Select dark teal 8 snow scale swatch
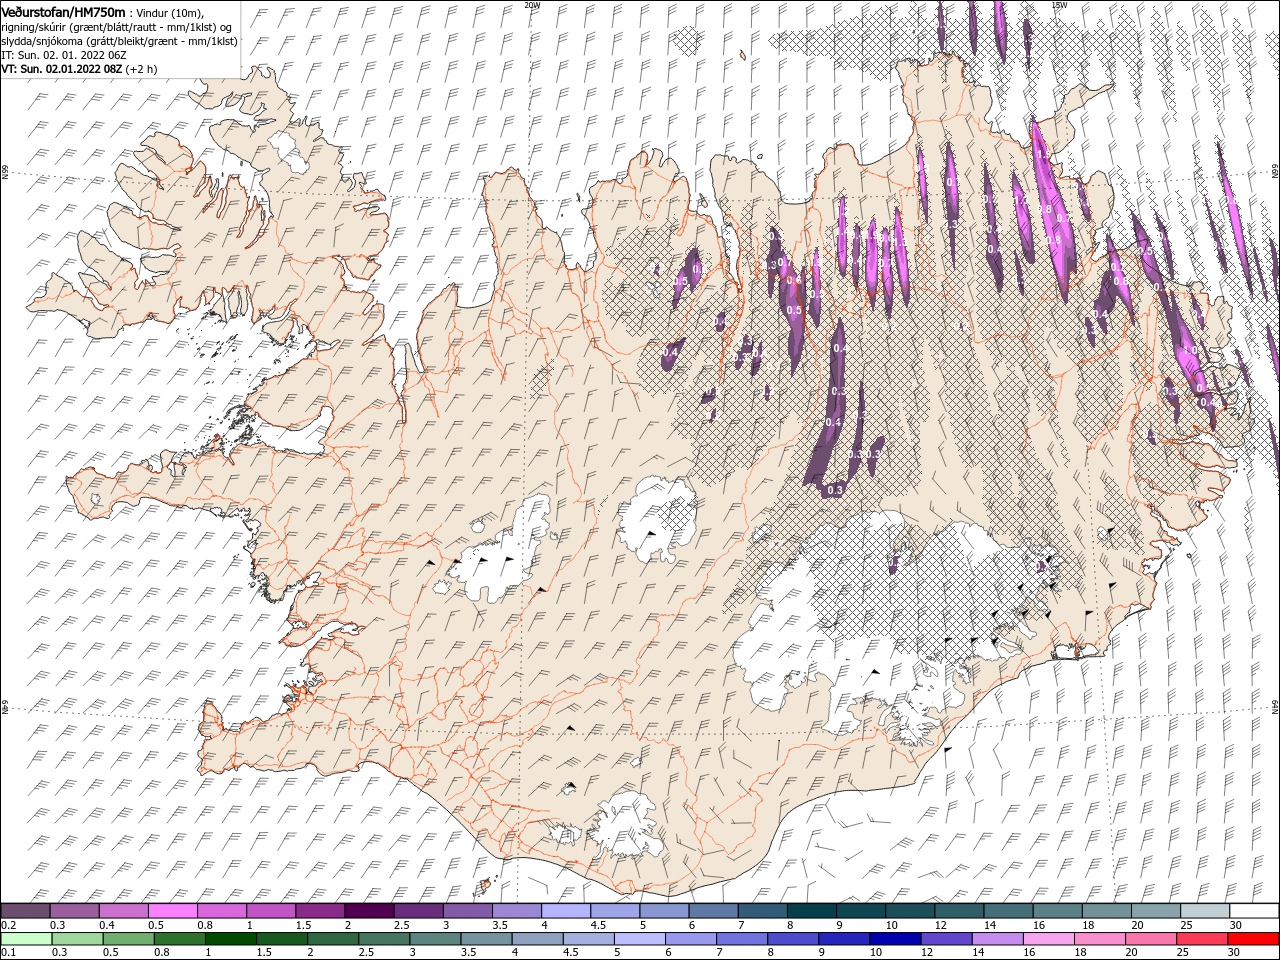The height and width of the screenshot is (960, 1280). [x=811, y=911]
